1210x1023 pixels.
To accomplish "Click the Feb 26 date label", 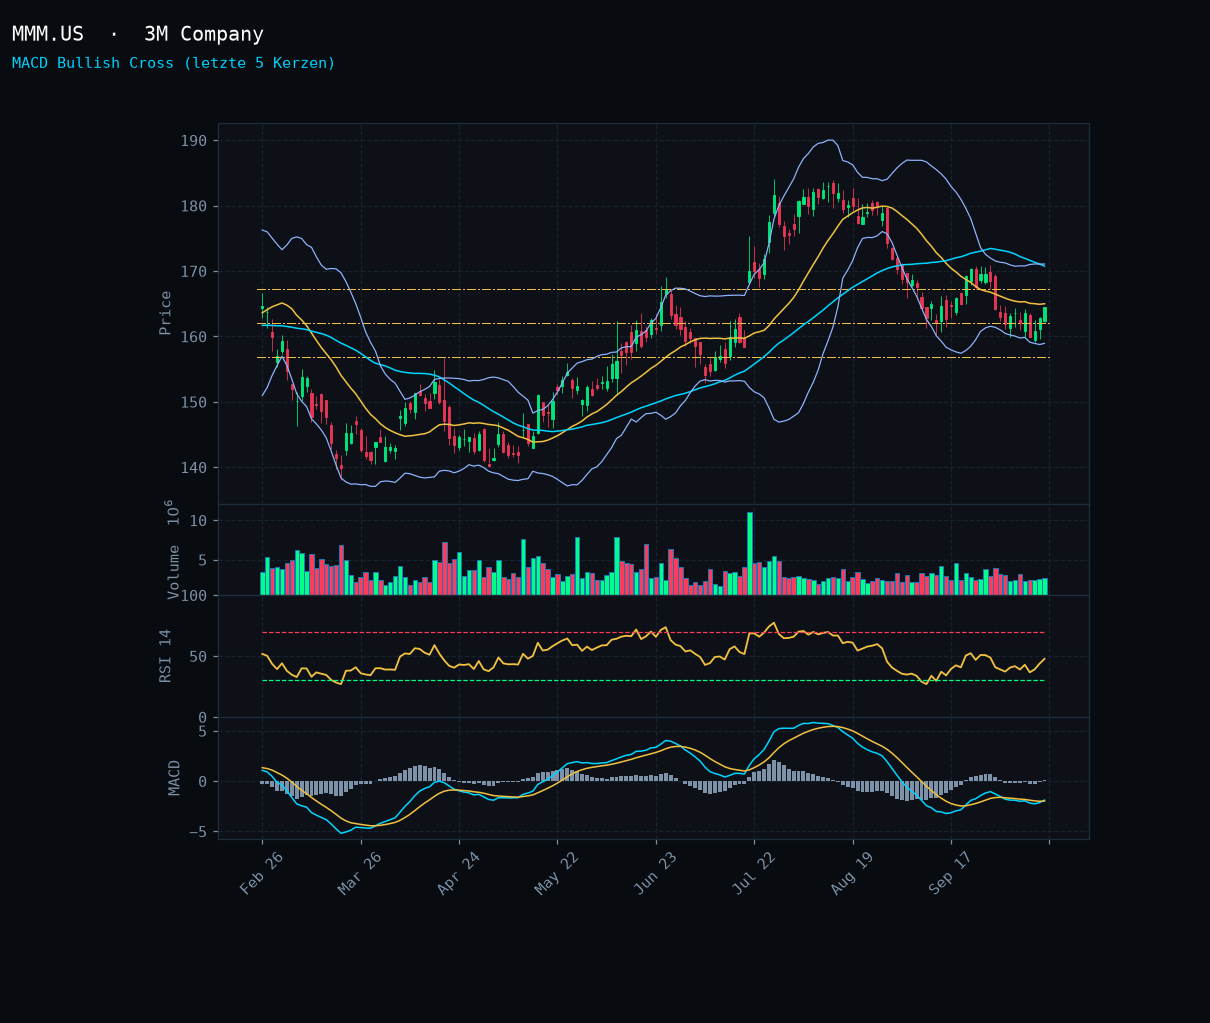I will 262,873.
